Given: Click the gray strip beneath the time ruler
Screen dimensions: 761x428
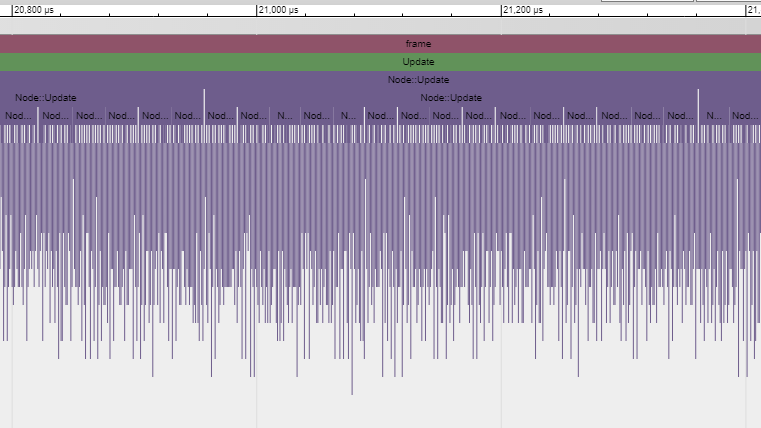Looking at the screenshot, I should tap(380, 26).
